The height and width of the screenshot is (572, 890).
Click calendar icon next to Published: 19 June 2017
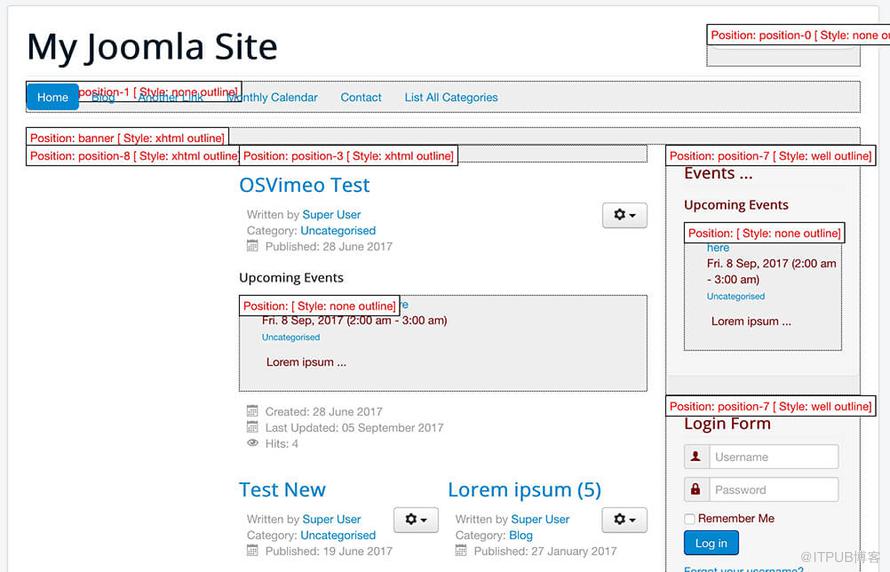click(253, 550)
